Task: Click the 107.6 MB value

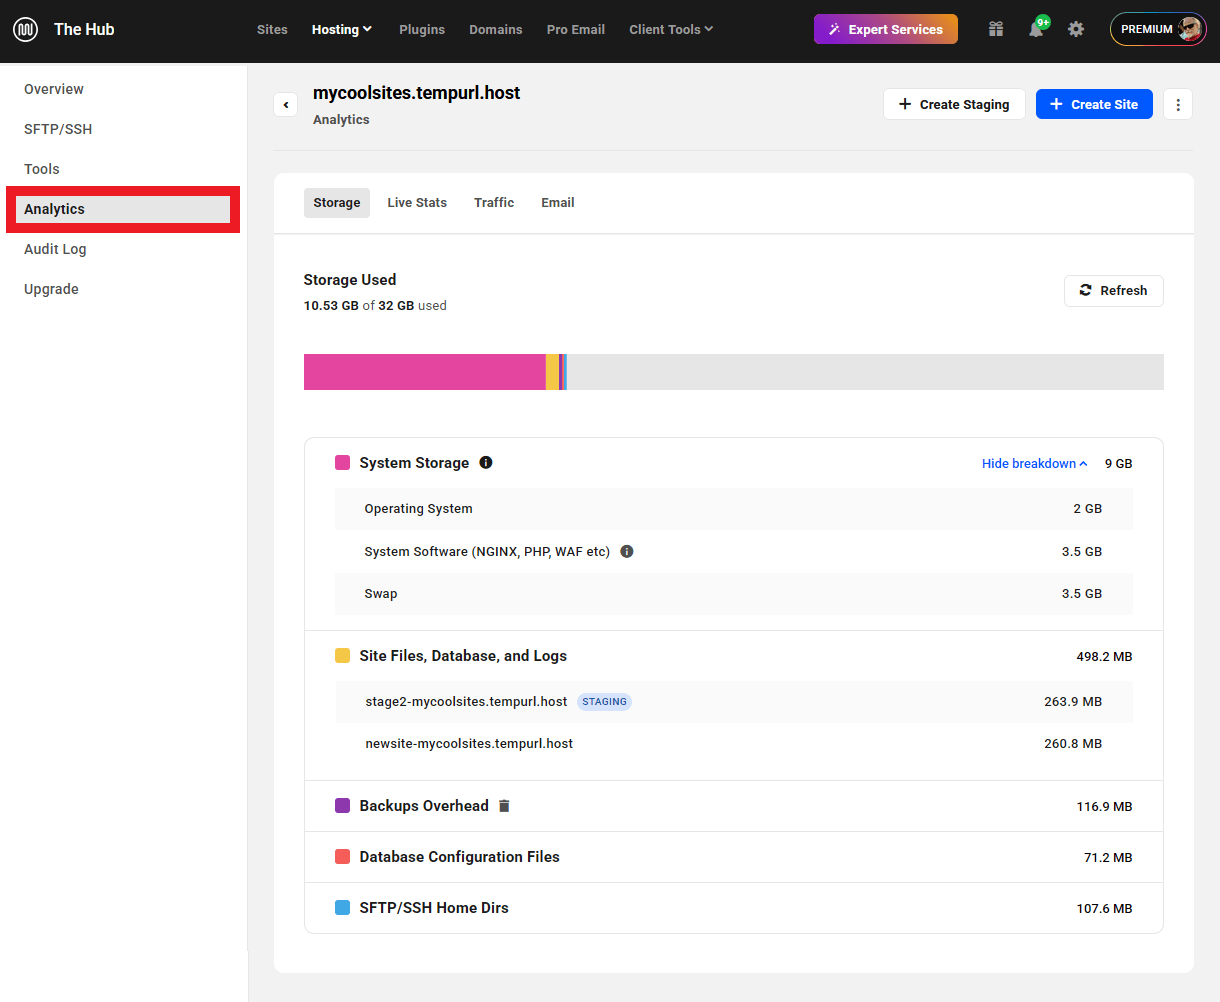Action: (x=1104, y=909)
